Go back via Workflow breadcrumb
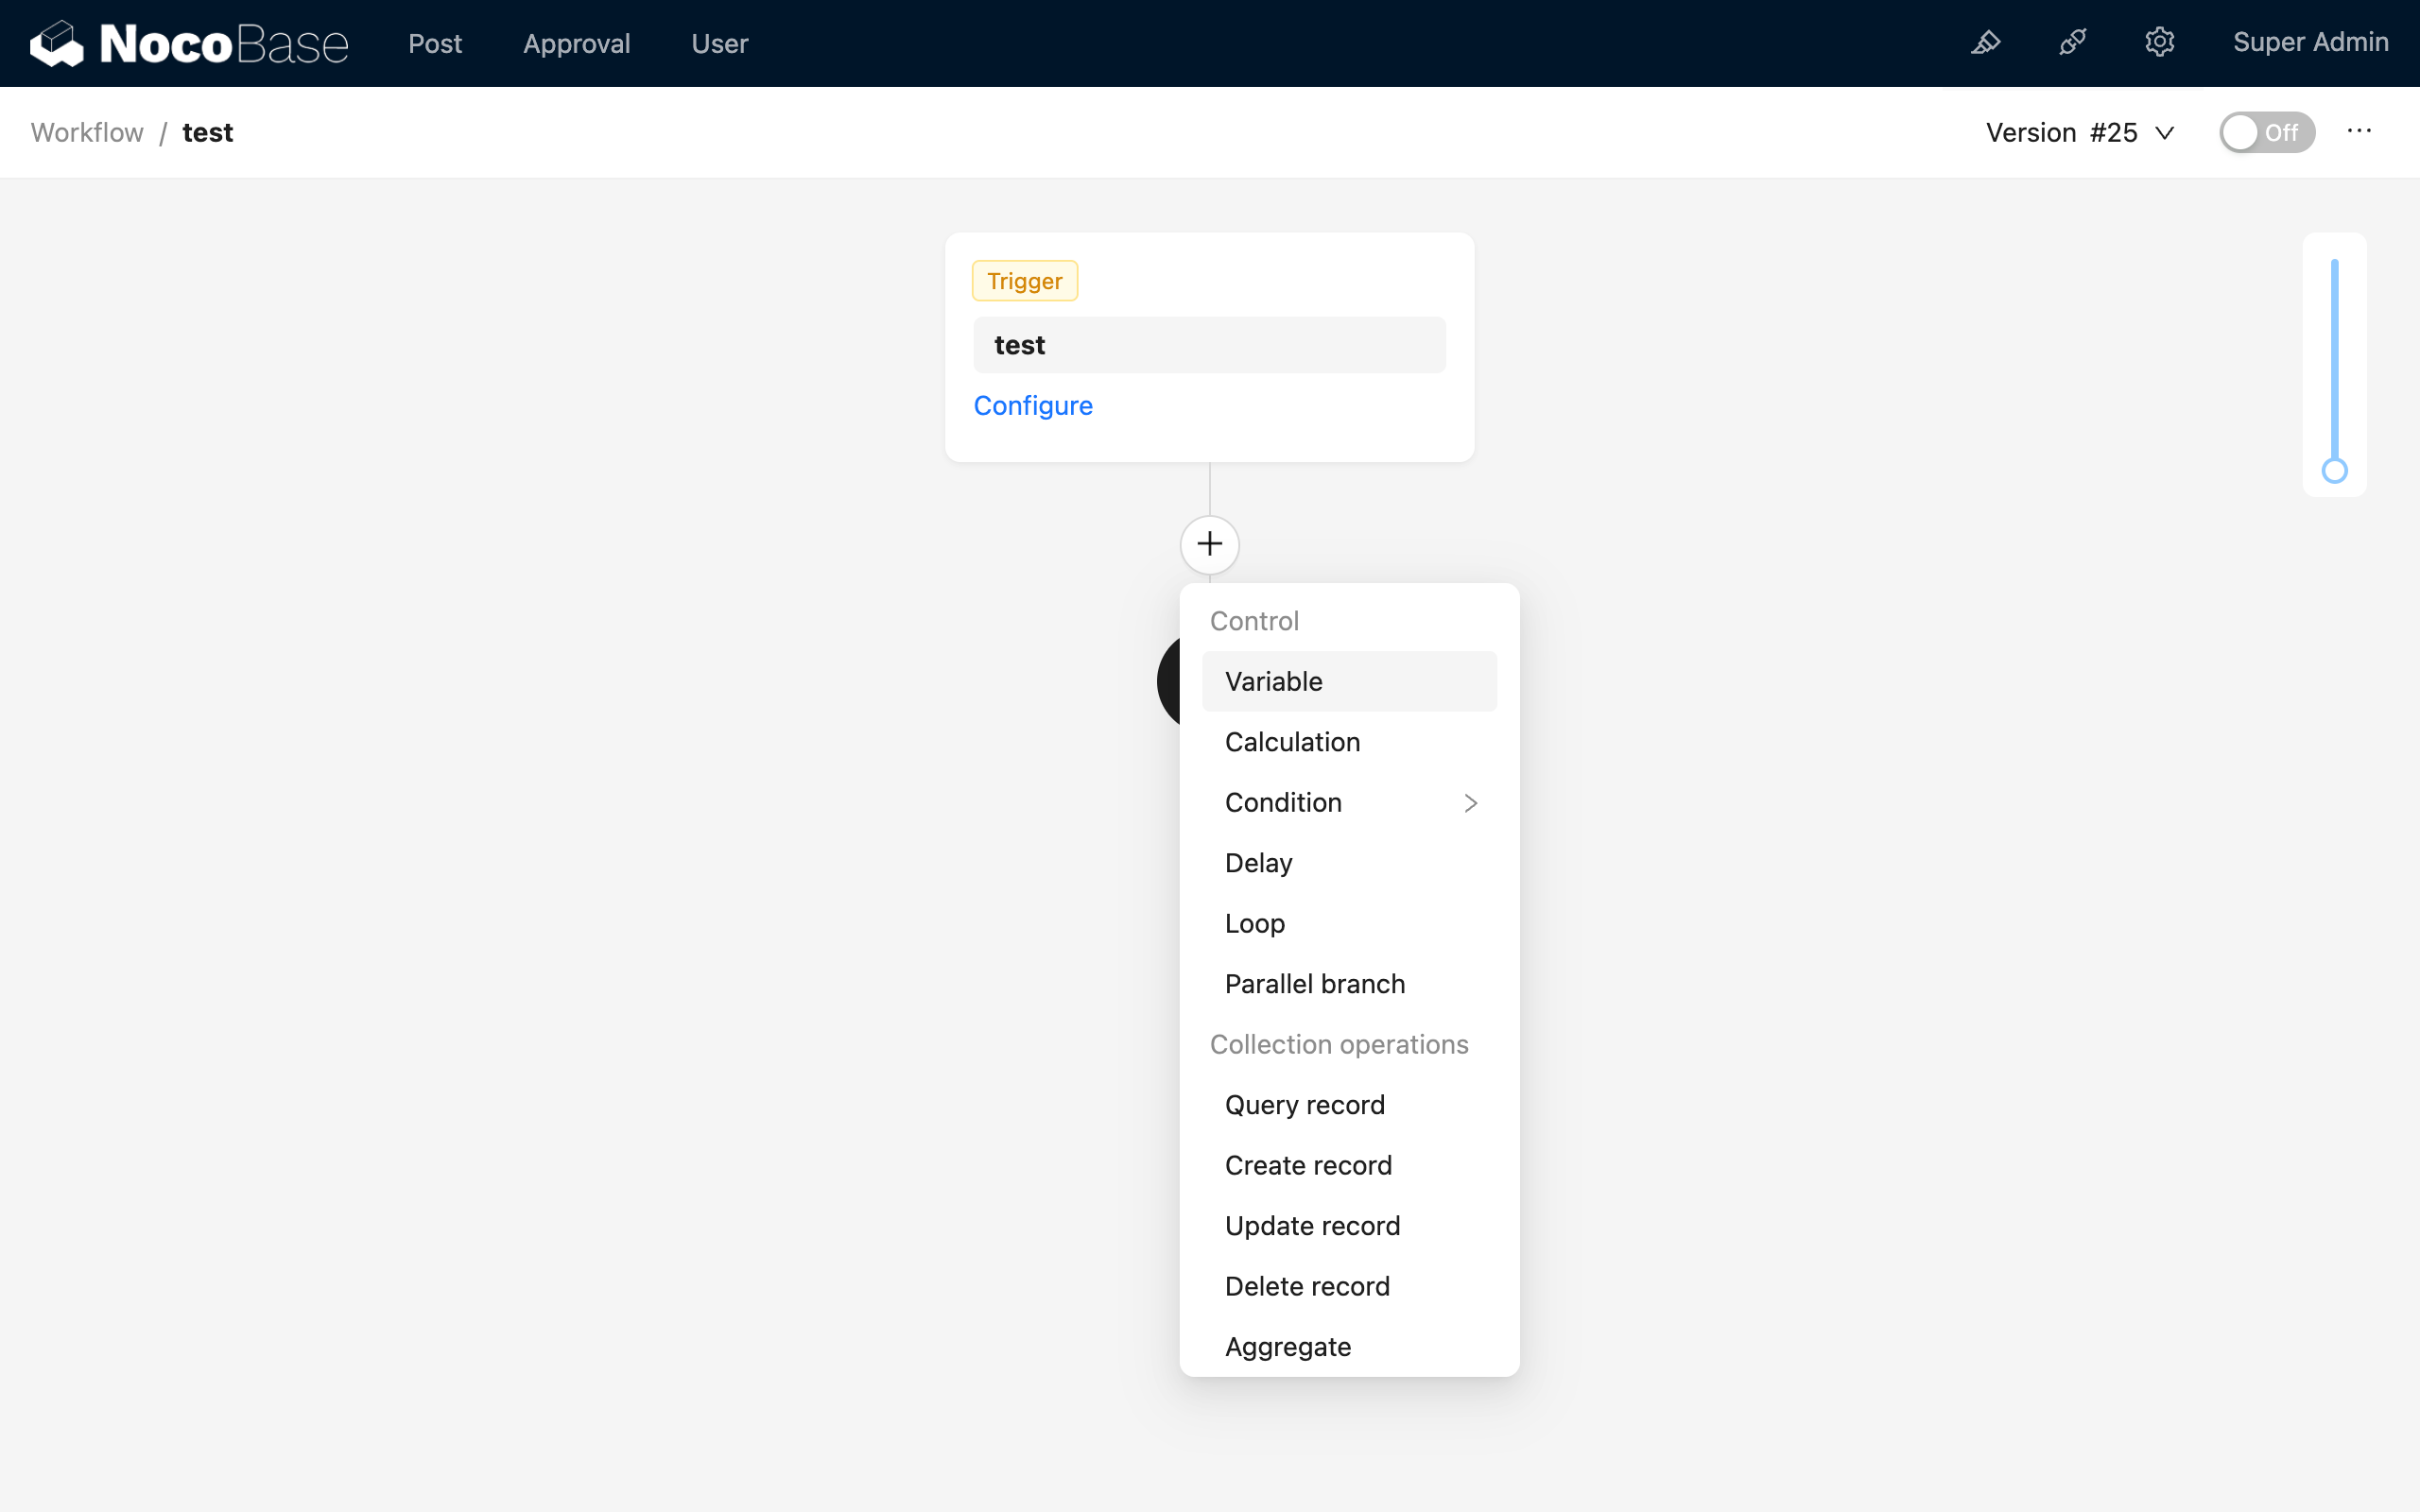Screen dimensions: 2420x1512 click(87, 133)
